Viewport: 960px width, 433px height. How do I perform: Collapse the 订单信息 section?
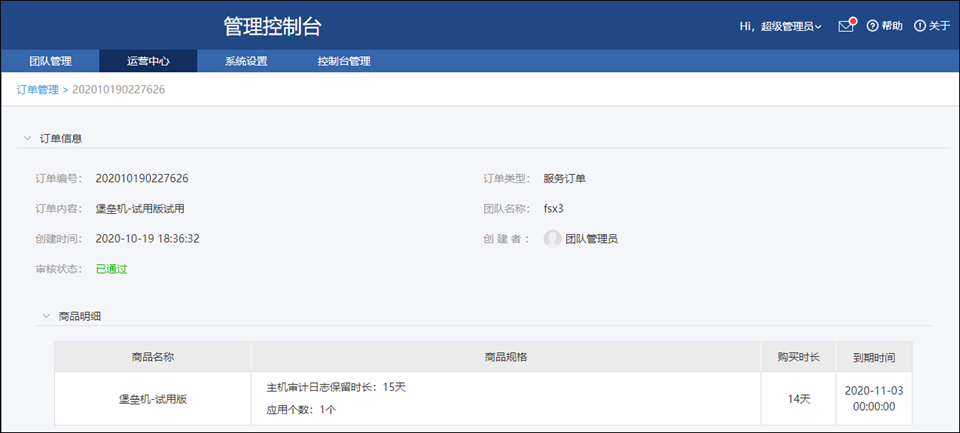coord(28,139)
